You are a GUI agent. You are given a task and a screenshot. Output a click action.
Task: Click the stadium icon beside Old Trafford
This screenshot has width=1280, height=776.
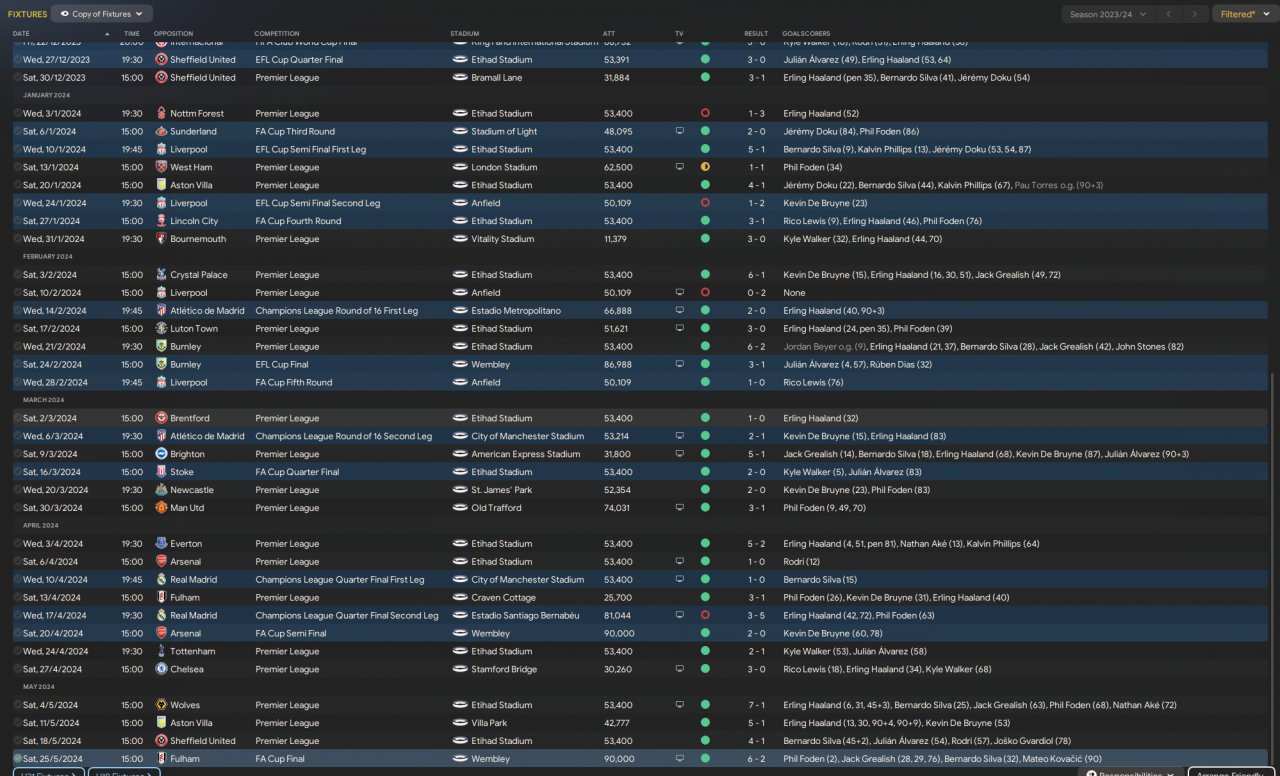[x=460, y=508]
